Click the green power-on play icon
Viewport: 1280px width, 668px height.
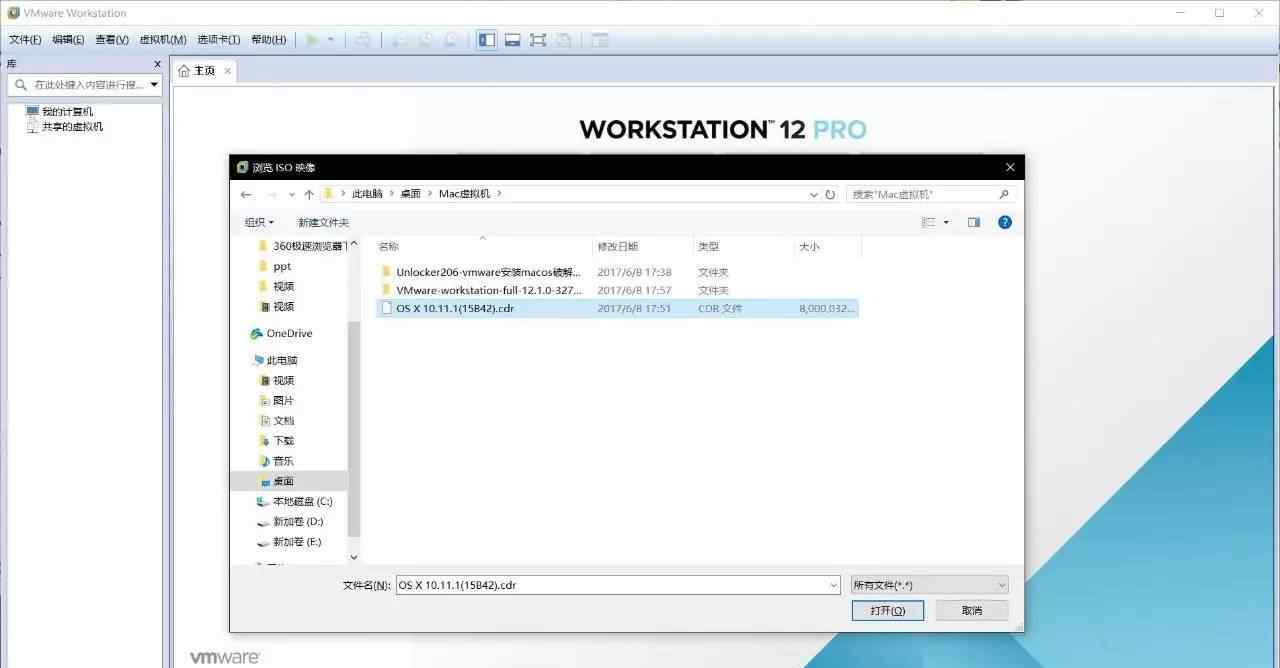tap(313, 40)
